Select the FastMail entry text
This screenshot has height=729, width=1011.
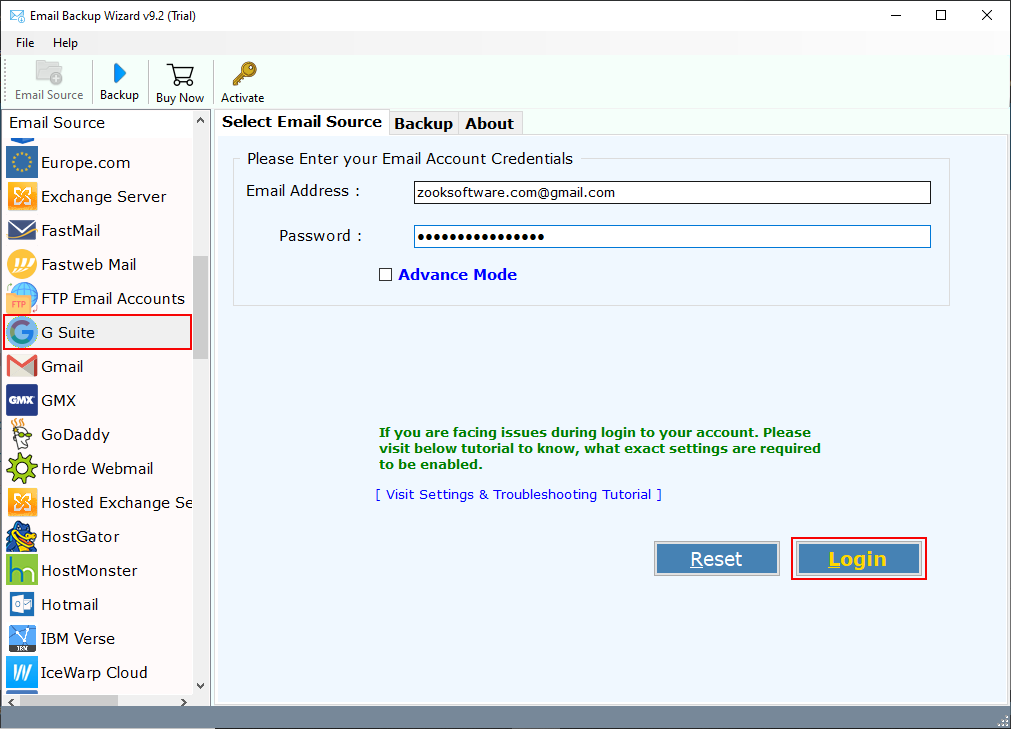click(70, 231)
